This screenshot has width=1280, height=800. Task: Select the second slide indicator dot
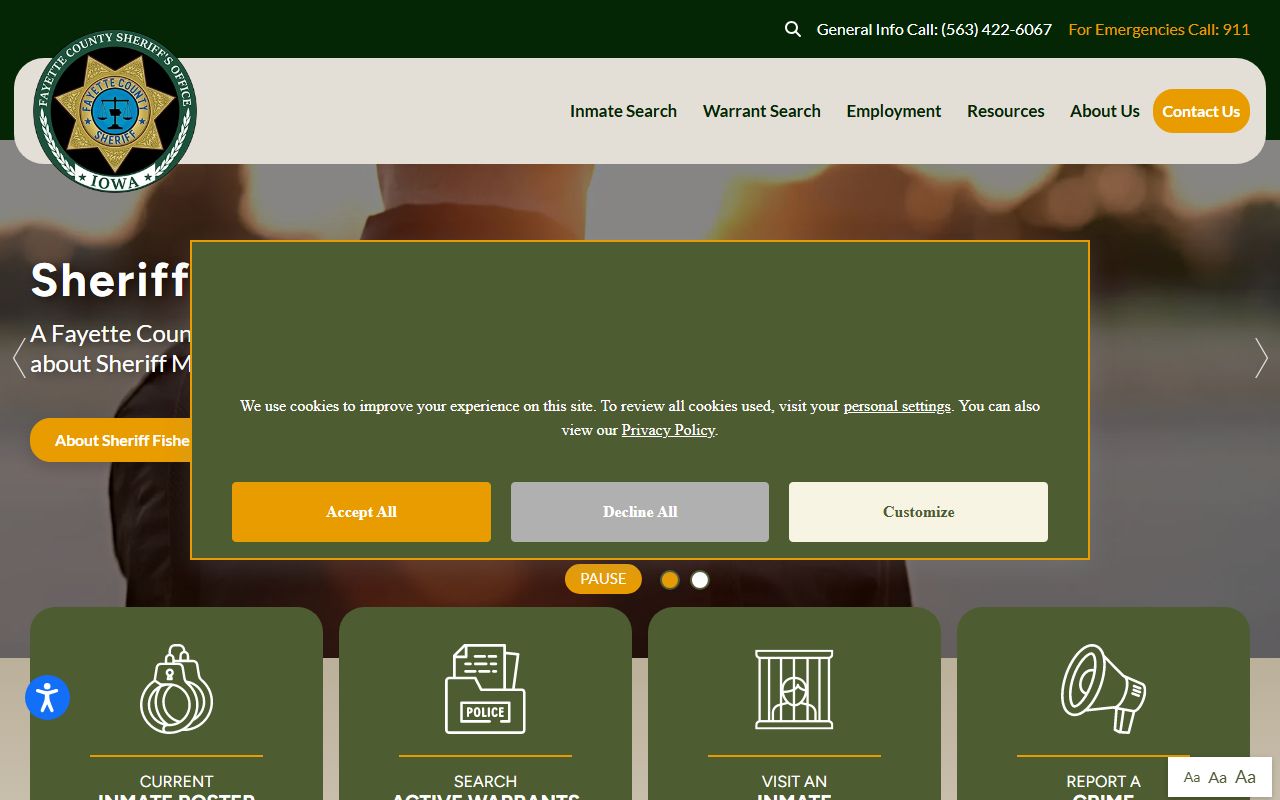700,580
